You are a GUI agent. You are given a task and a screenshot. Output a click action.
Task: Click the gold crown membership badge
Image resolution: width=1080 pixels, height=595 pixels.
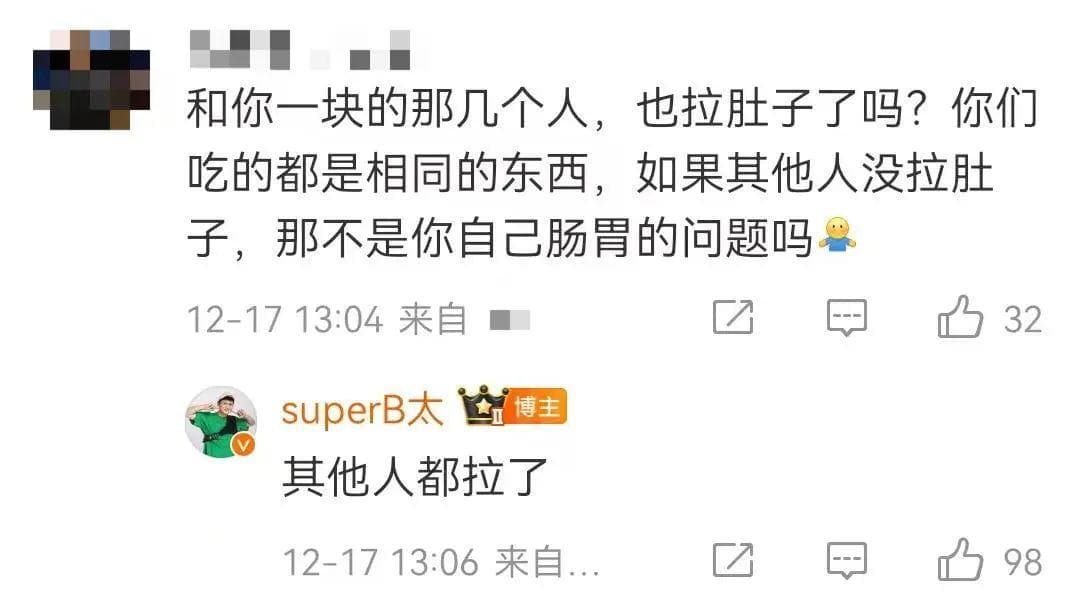(483, 405)
